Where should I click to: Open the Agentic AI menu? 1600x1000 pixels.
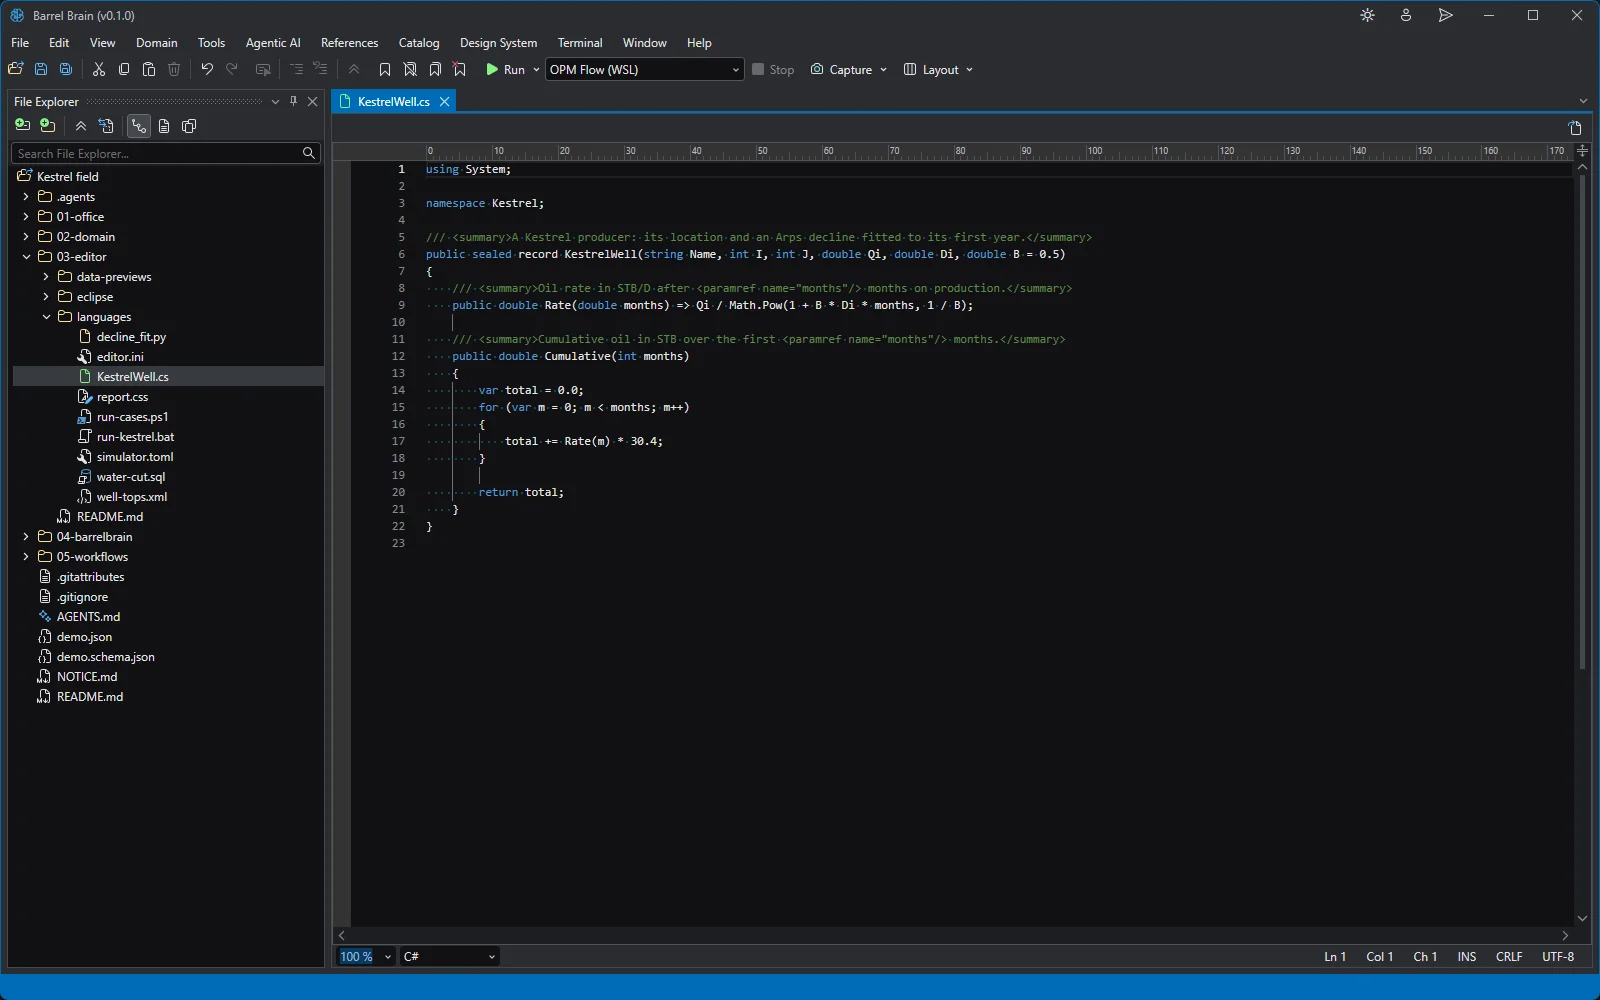[x=273, y=43]
